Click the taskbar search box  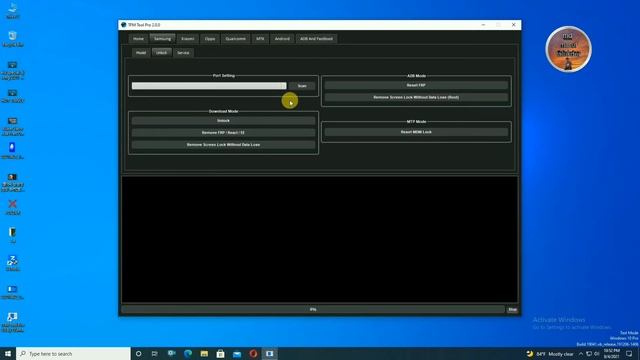[x=73, y=353]
